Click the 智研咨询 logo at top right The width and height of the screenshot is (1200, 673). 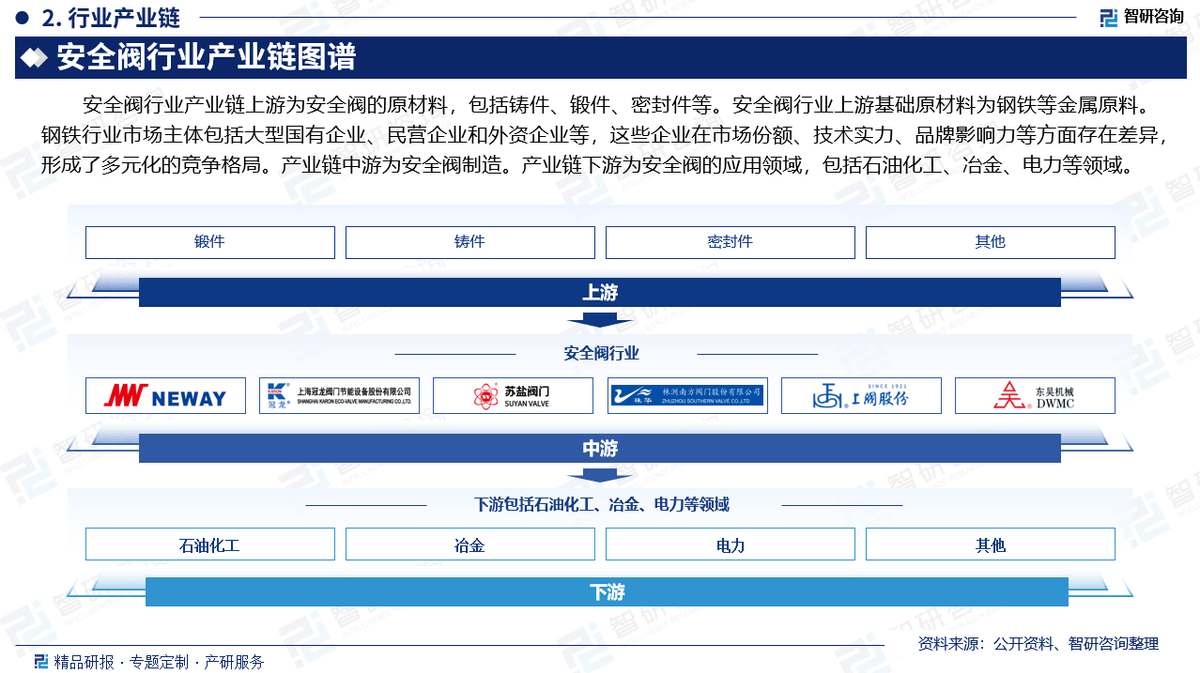pos(1141,17)
